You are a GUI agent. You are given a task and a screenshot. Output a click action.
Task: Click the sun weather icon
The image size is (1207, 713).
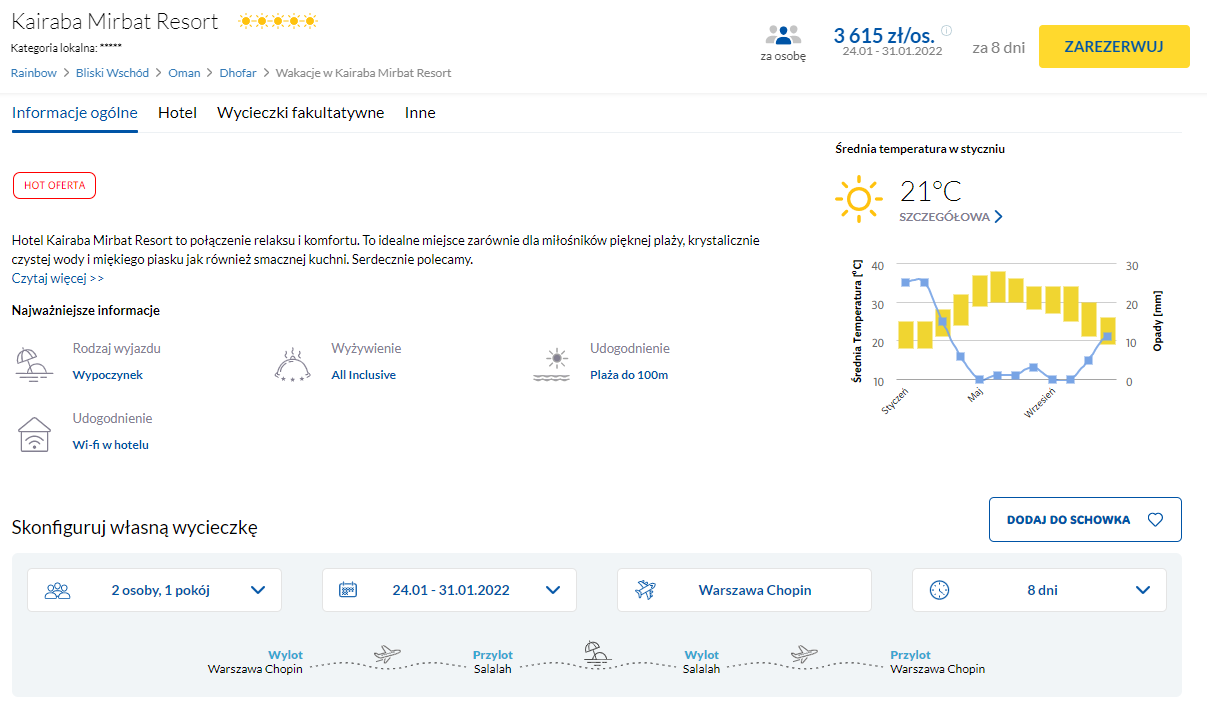point(858,198)
